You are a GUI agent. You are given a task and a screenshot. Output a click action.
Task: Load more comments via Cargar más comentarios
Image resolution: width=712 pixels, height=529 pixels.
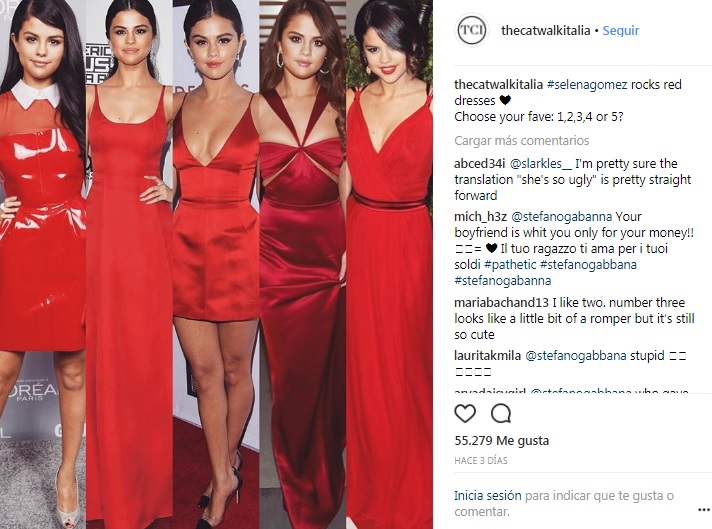(522, 141)
